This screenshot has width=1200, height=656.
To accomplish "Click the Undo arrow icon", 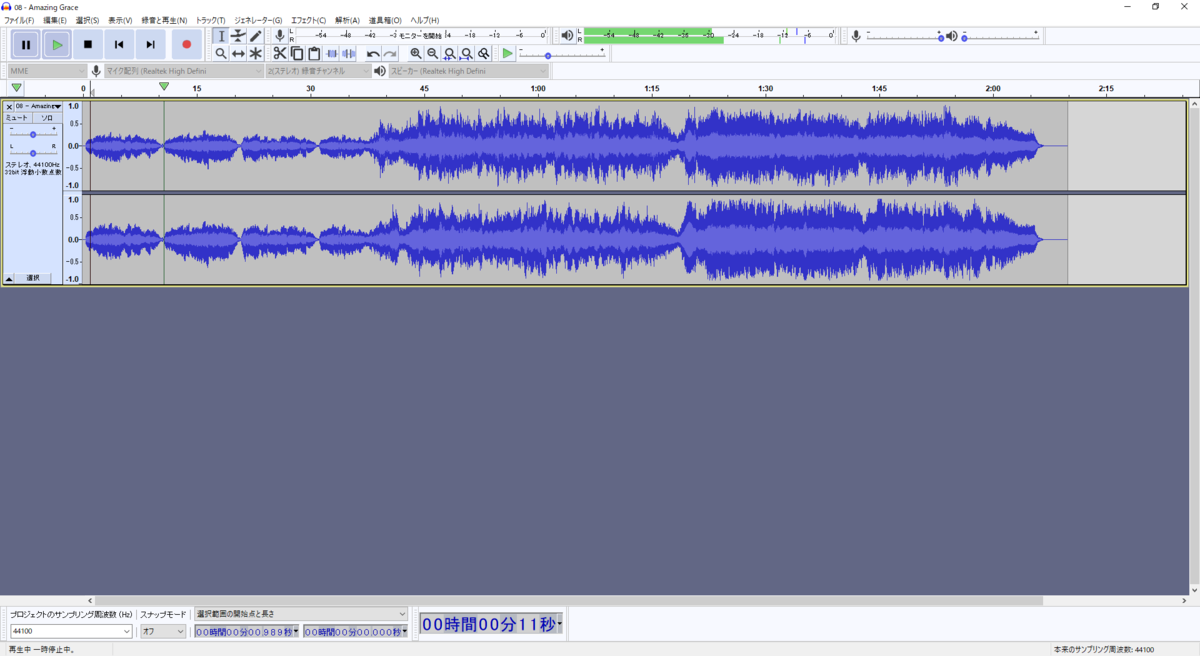I will 373,53.
